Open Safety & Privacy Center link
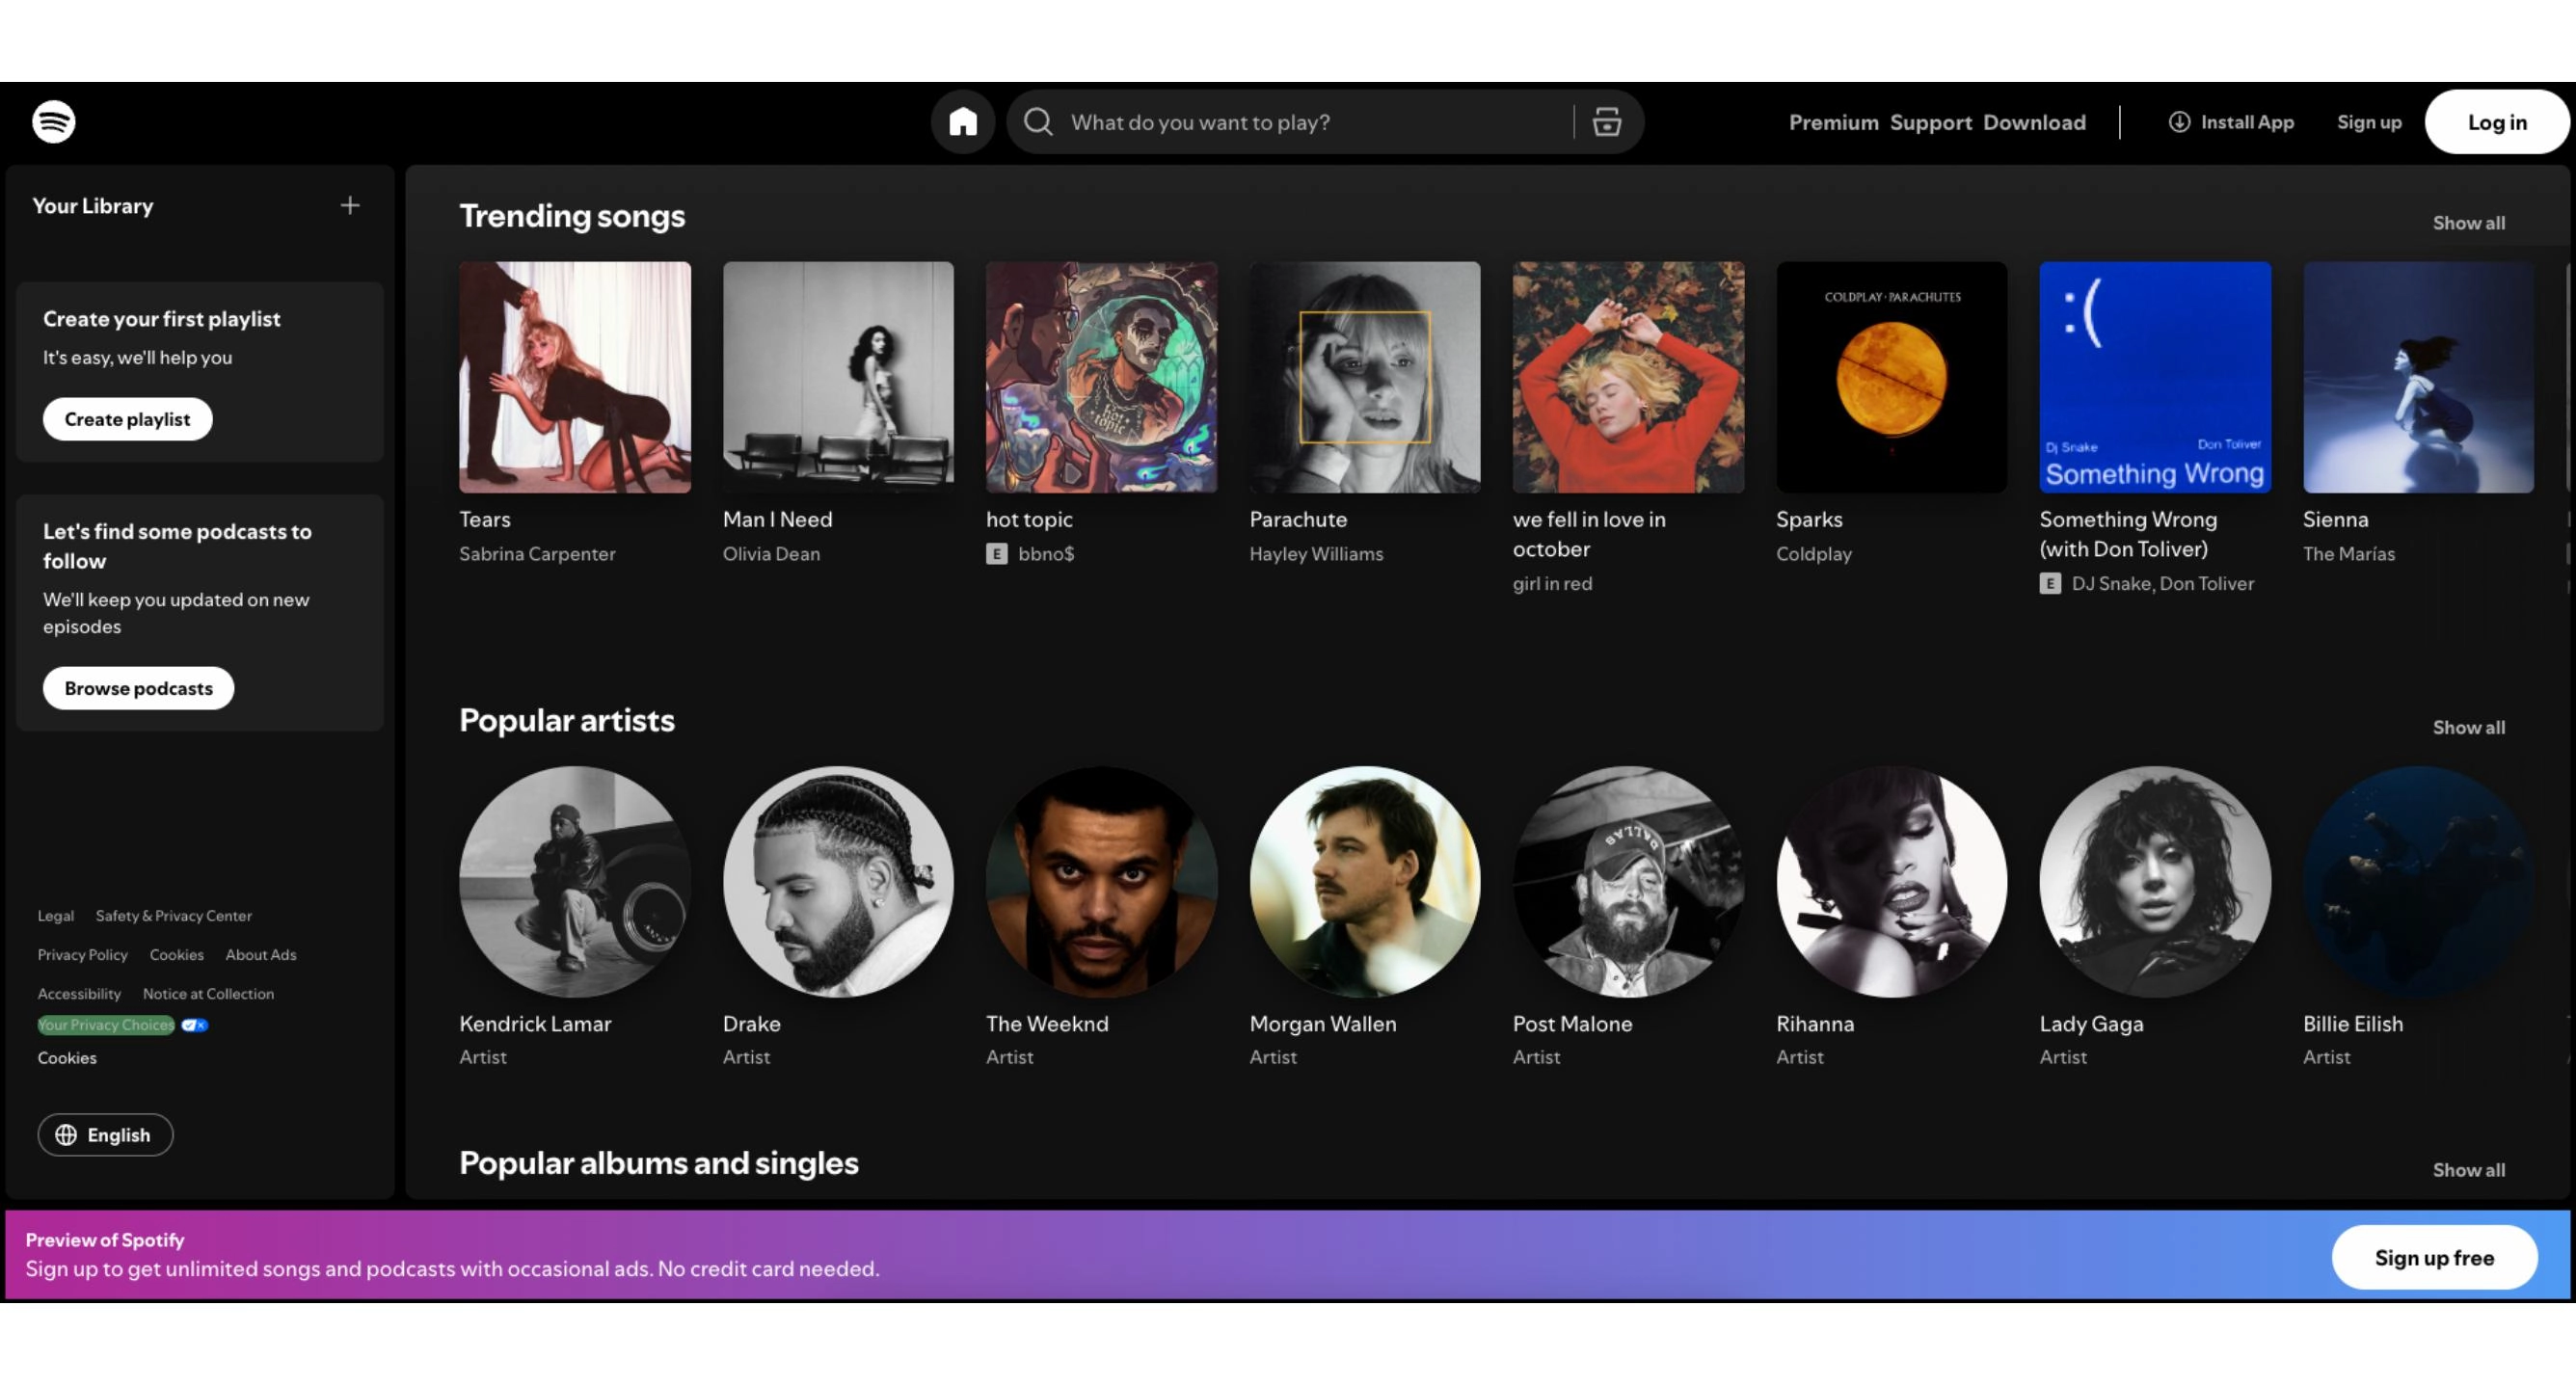Image resolution: width=2576 pixels, height=1386 pixels. (x=174, y=916)
